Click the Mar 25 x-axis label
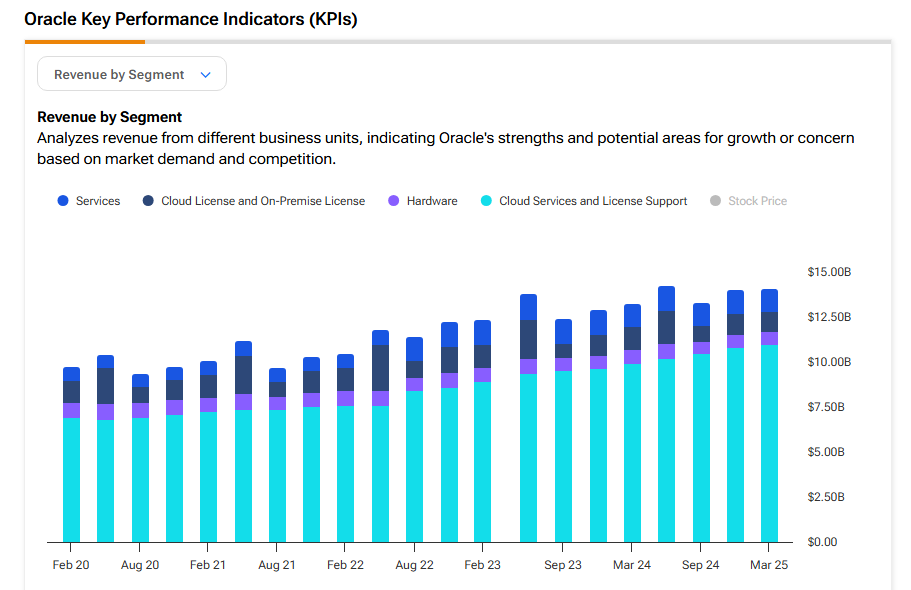This screenshot has height=590, width=911. (769, 565)
